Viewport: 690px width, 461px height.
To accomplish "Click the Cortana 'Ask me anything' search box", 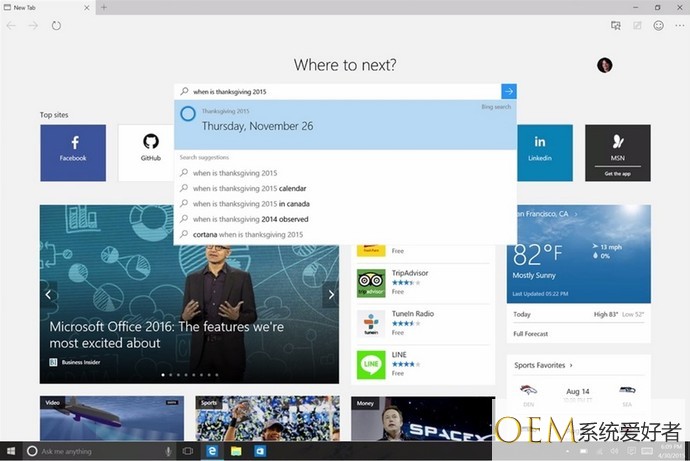I will (95, 451).
